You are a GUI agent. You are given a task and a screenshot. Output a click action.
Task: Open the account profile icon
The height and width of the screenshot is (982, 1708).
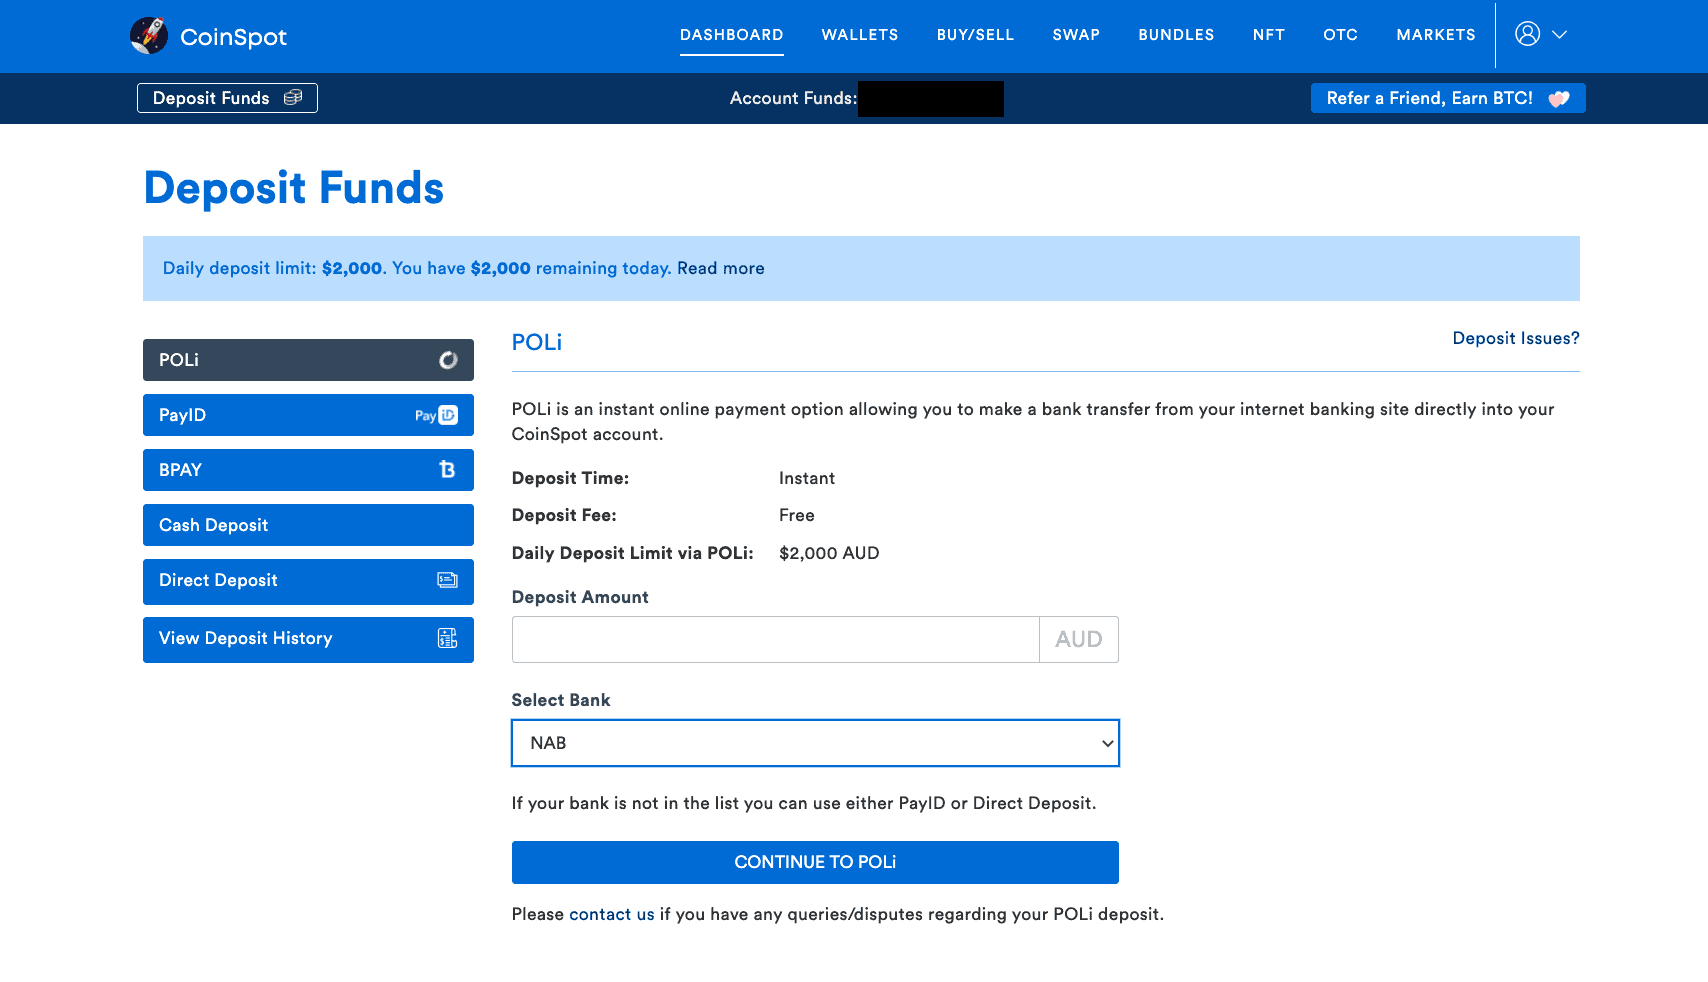(x=1526, y=34)
